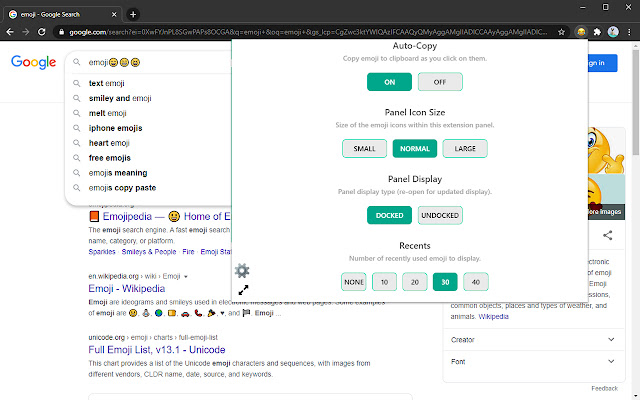
Task: Set Panel Icon Size to NORMAL
Action: (x=415, y=149)
